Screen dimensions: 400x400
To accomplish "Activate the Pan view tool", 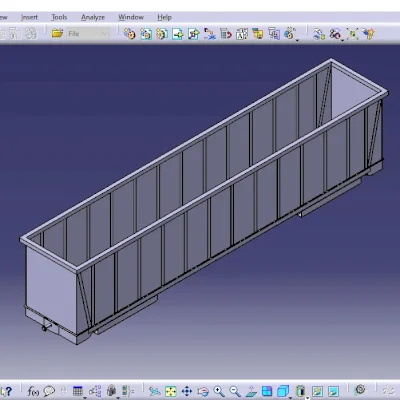I will tap(187, 391).
